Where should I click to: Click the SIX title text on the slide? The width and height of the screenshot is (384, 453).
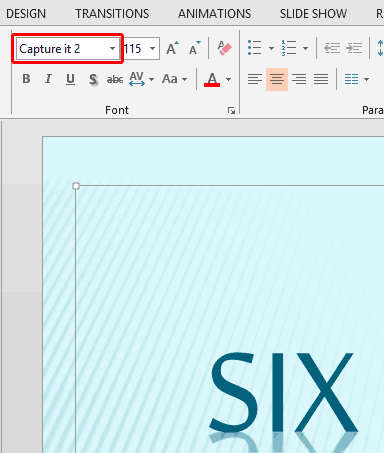(284, 392)
